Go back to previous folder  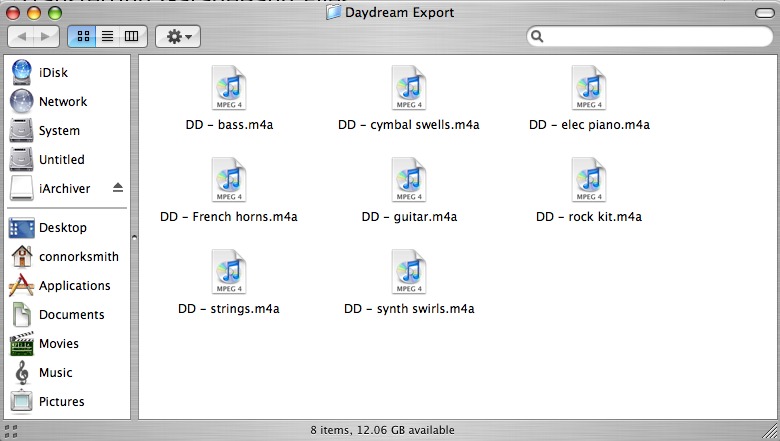21,36
